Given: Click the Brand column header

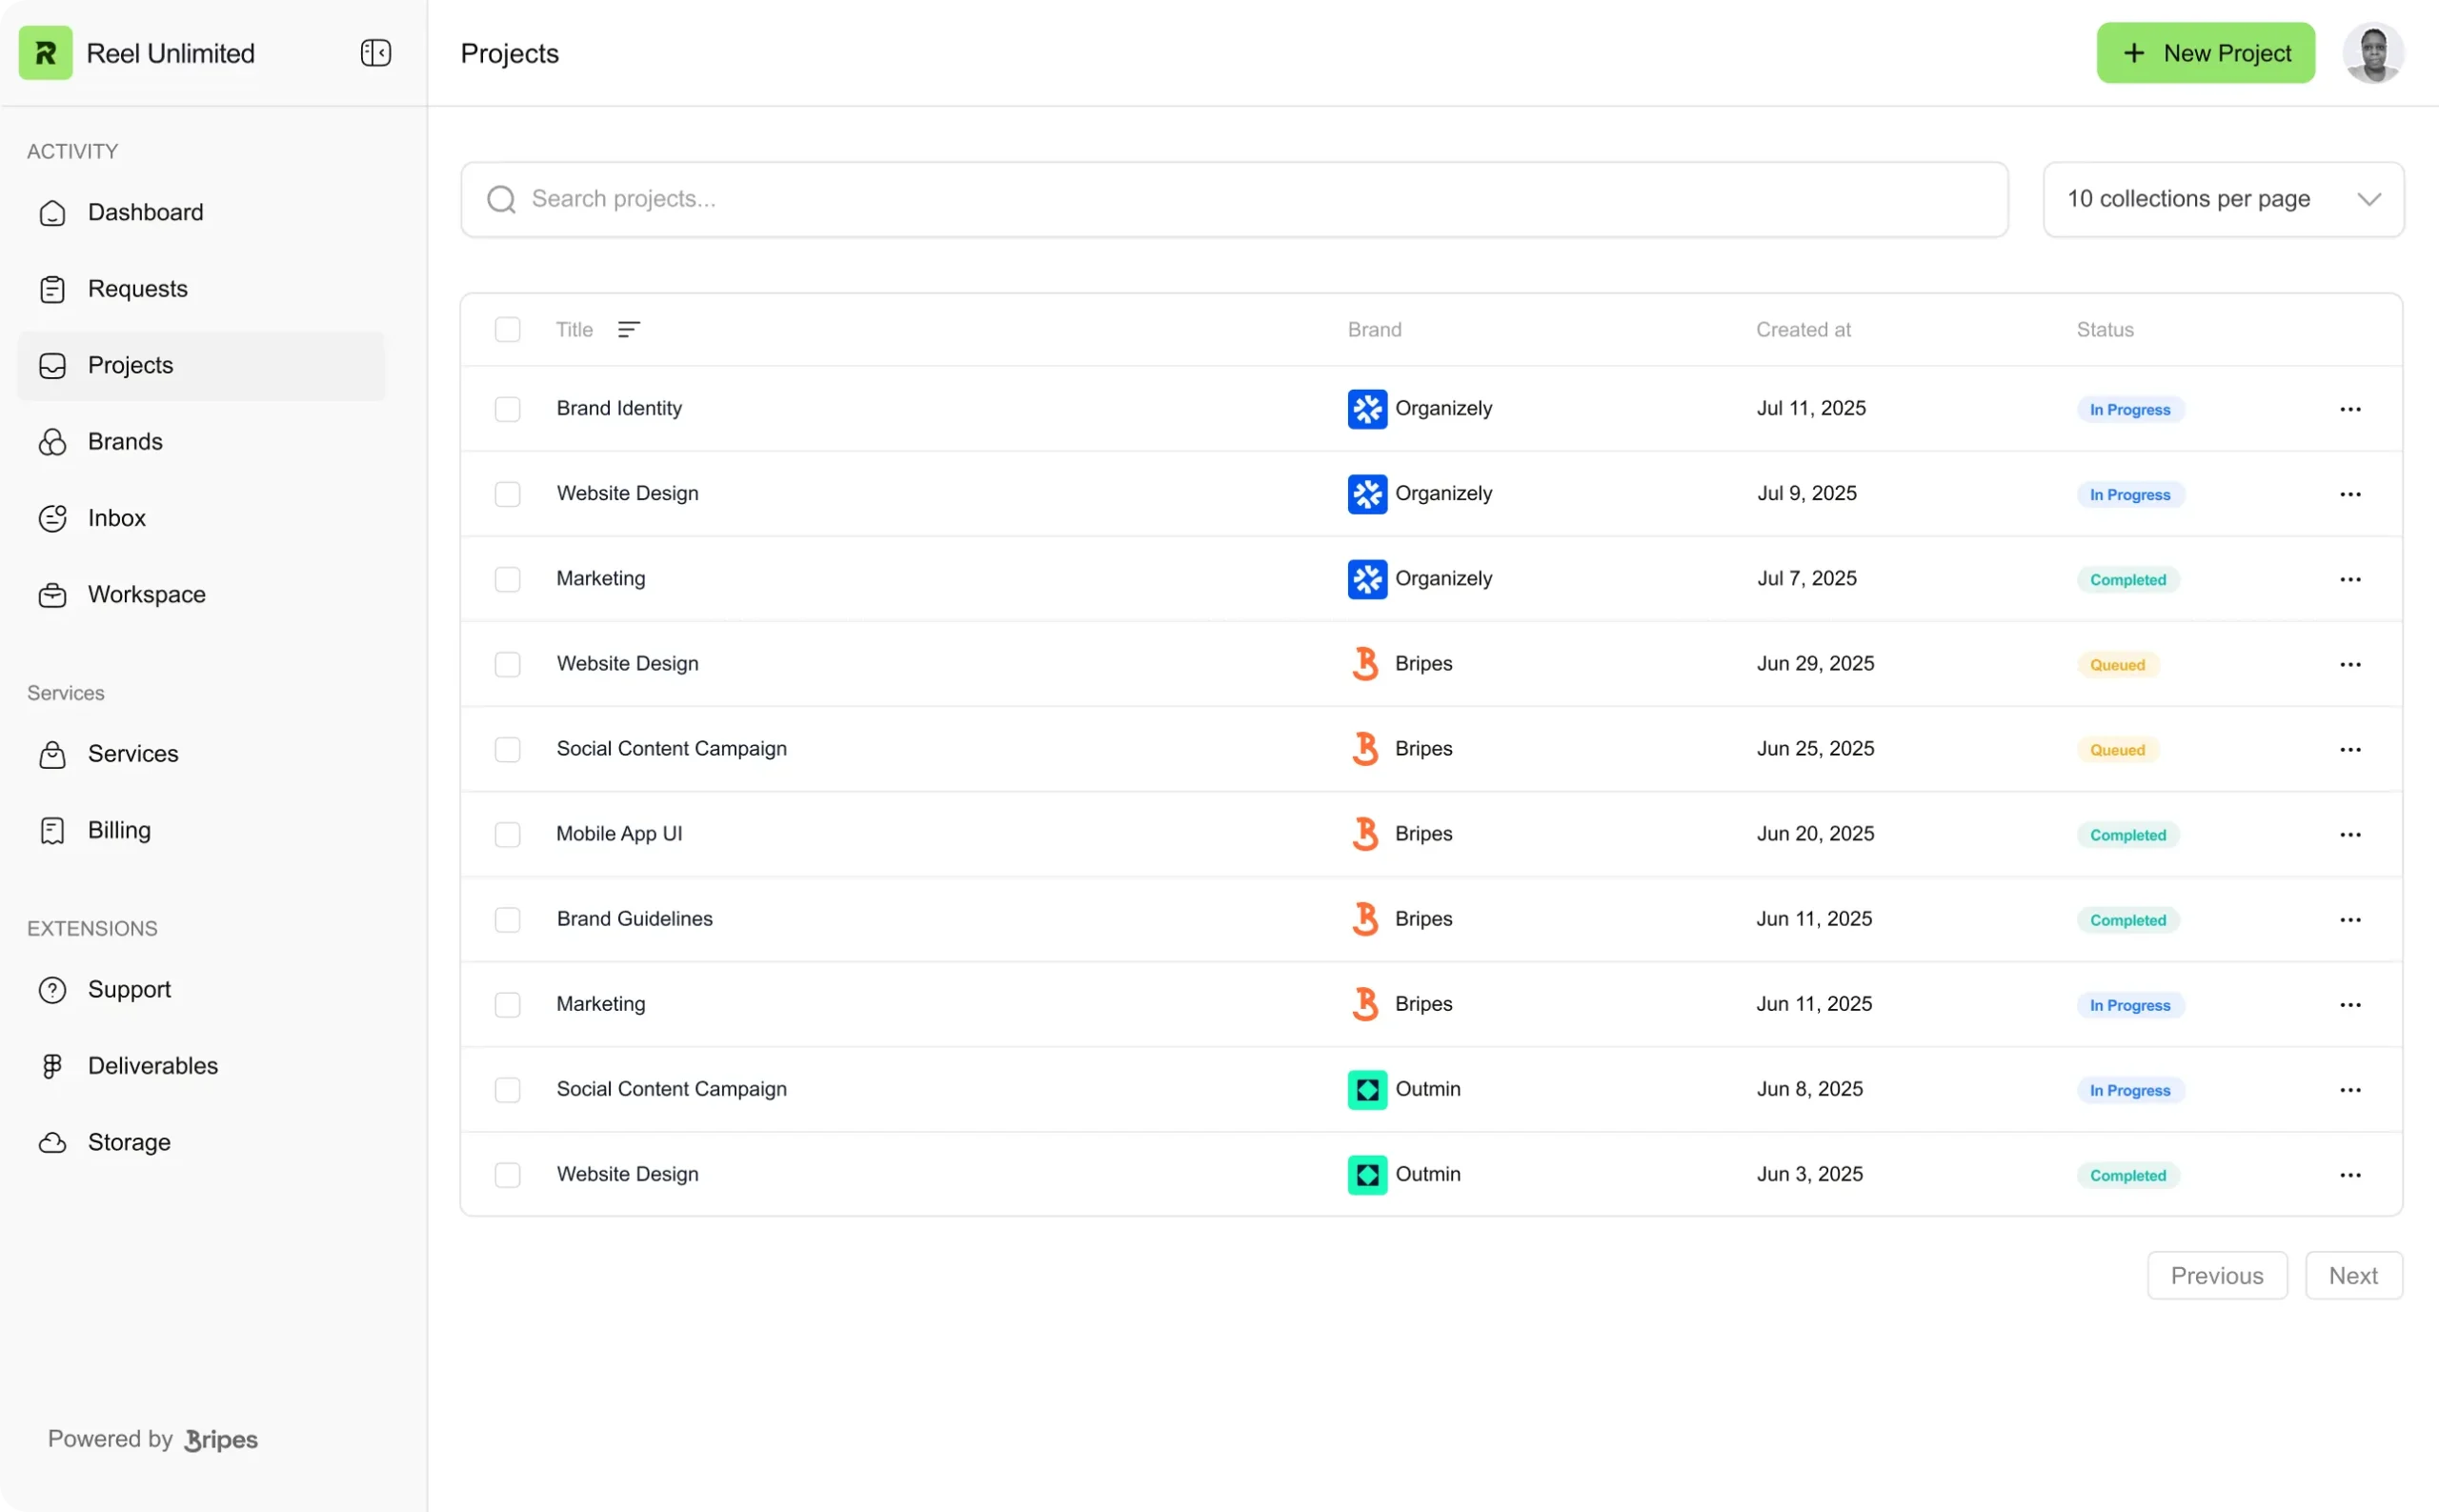Looking at the screenshot, I should coord(1374,330).
